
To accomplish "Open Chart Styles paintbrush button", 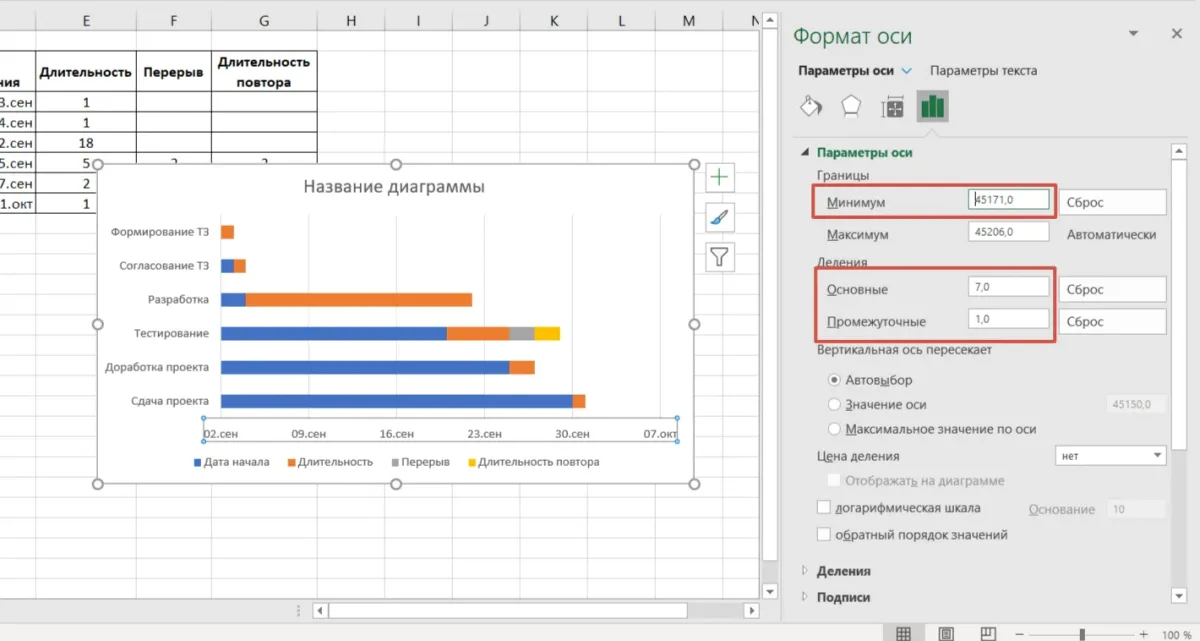I will click(x=719, y=217).
